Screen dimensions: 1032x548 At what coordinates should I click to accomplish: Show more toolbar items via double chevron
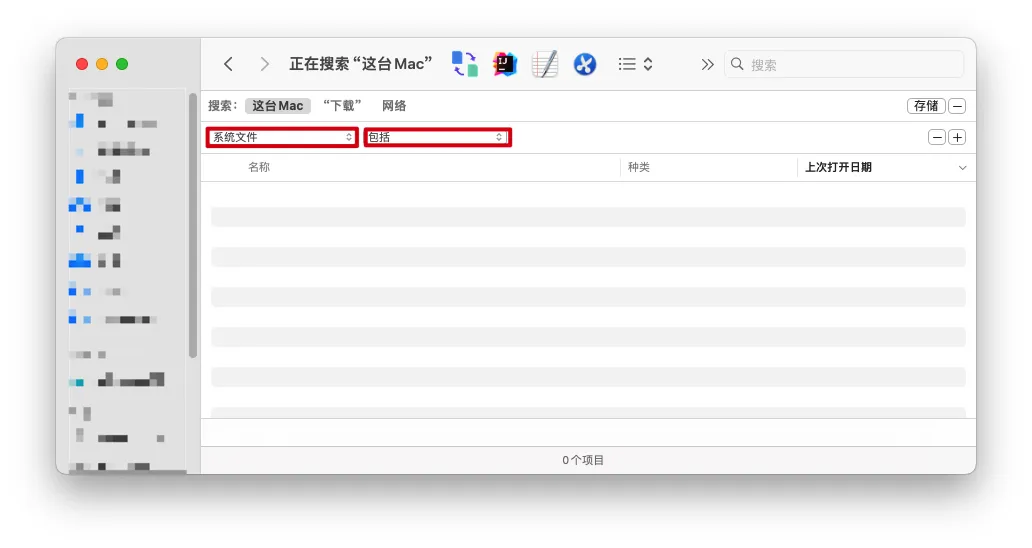[707, 64]
